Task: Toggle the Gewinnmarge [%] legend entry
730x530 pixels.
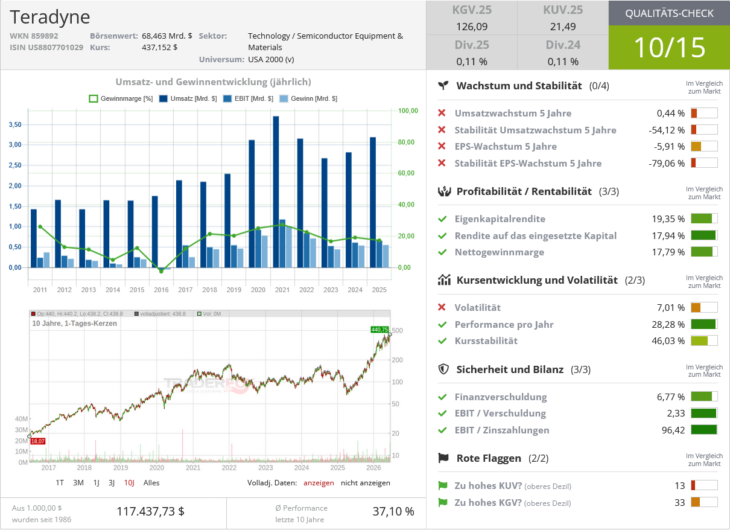Action: [121, 99]
